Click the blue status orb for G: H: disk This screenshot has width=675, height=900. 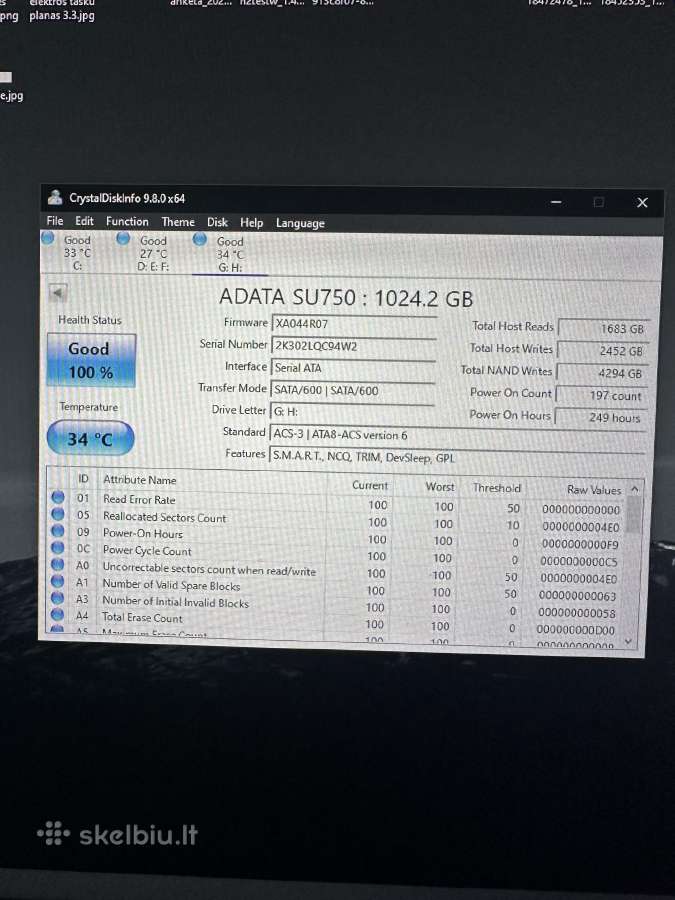199,239
